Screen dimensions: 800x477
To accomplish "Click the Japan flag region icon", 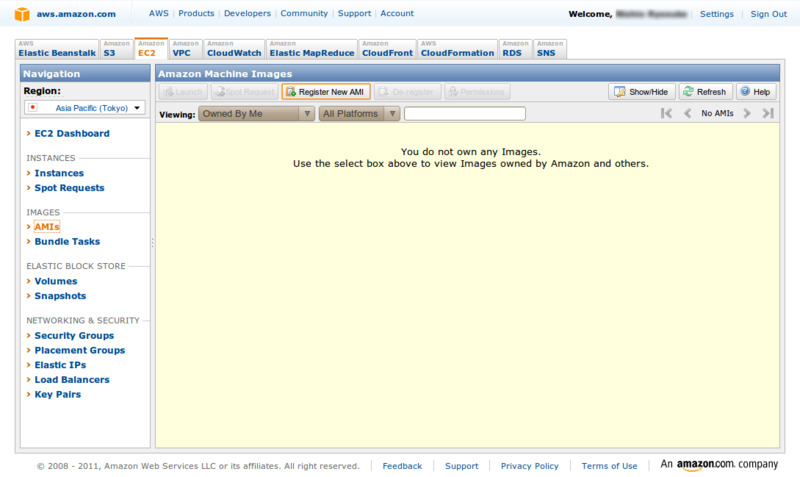I will [x=33, y=108].
